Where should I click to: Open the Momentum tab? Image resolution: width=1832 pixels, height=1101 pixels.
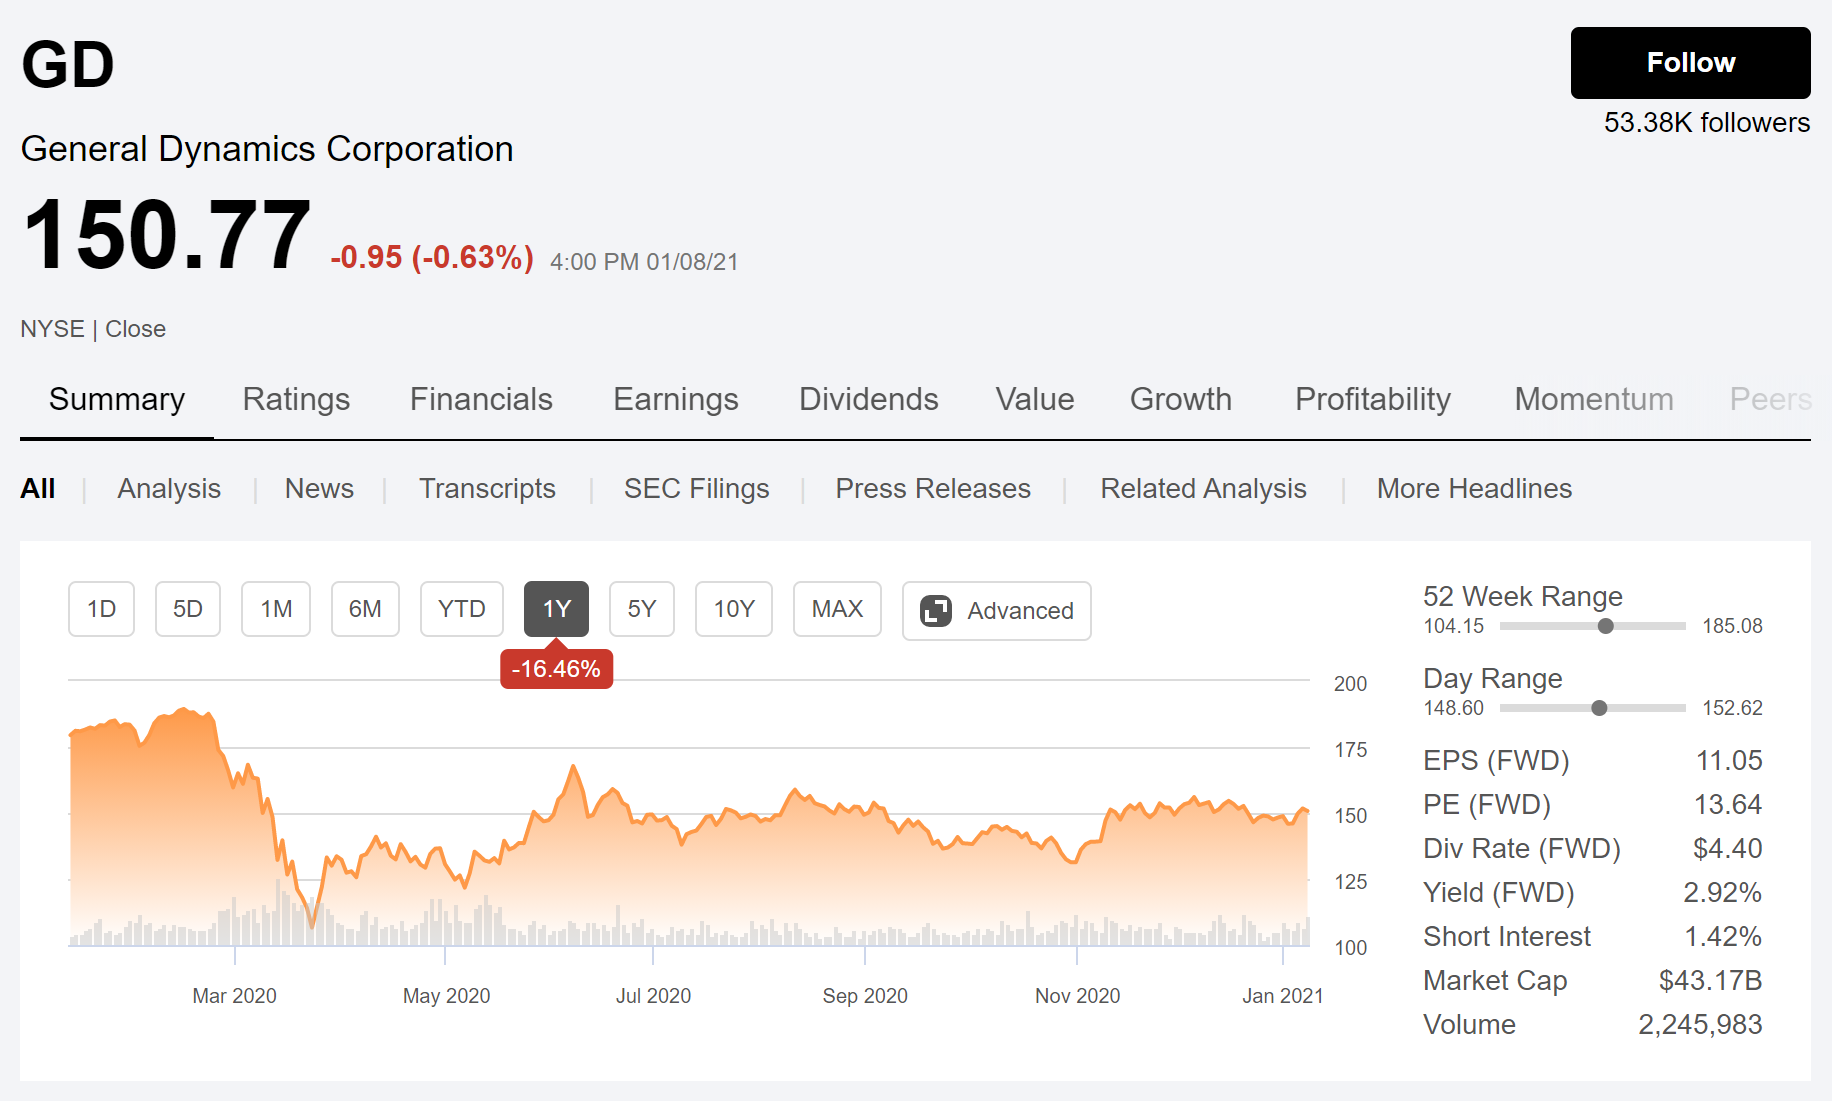point(1594,399)
